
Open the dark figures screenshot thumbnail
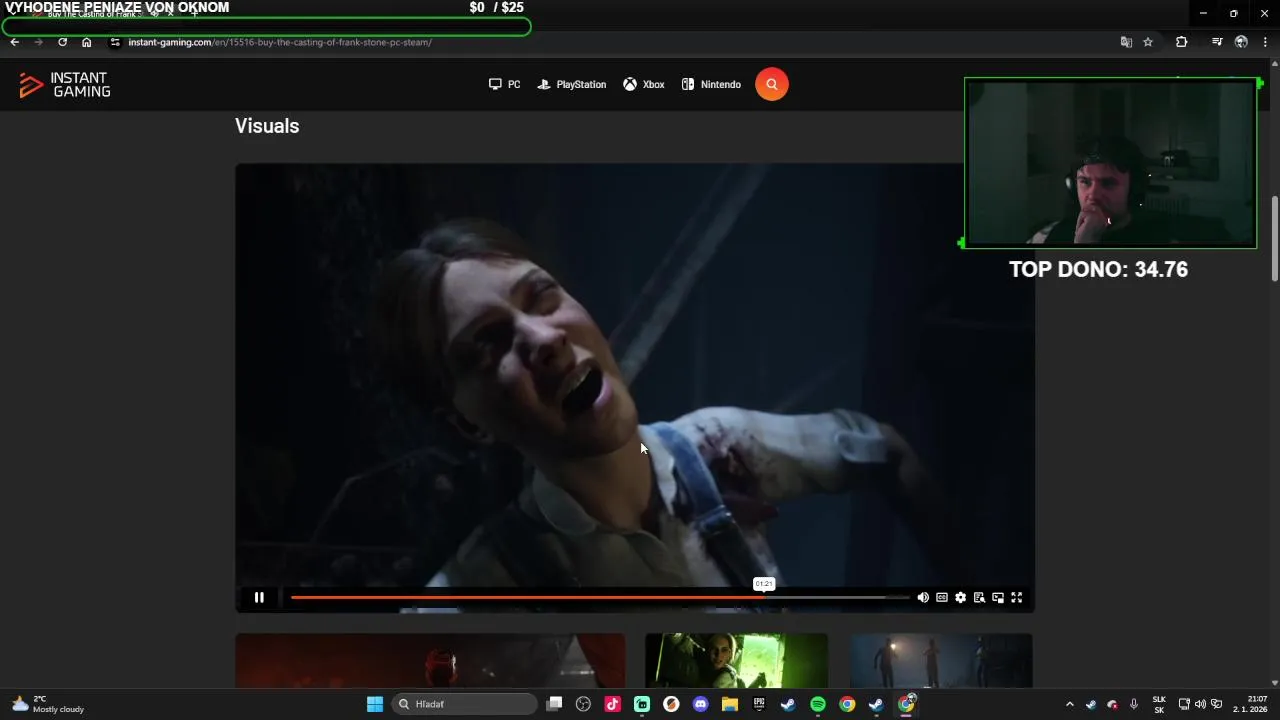(941, 660)
